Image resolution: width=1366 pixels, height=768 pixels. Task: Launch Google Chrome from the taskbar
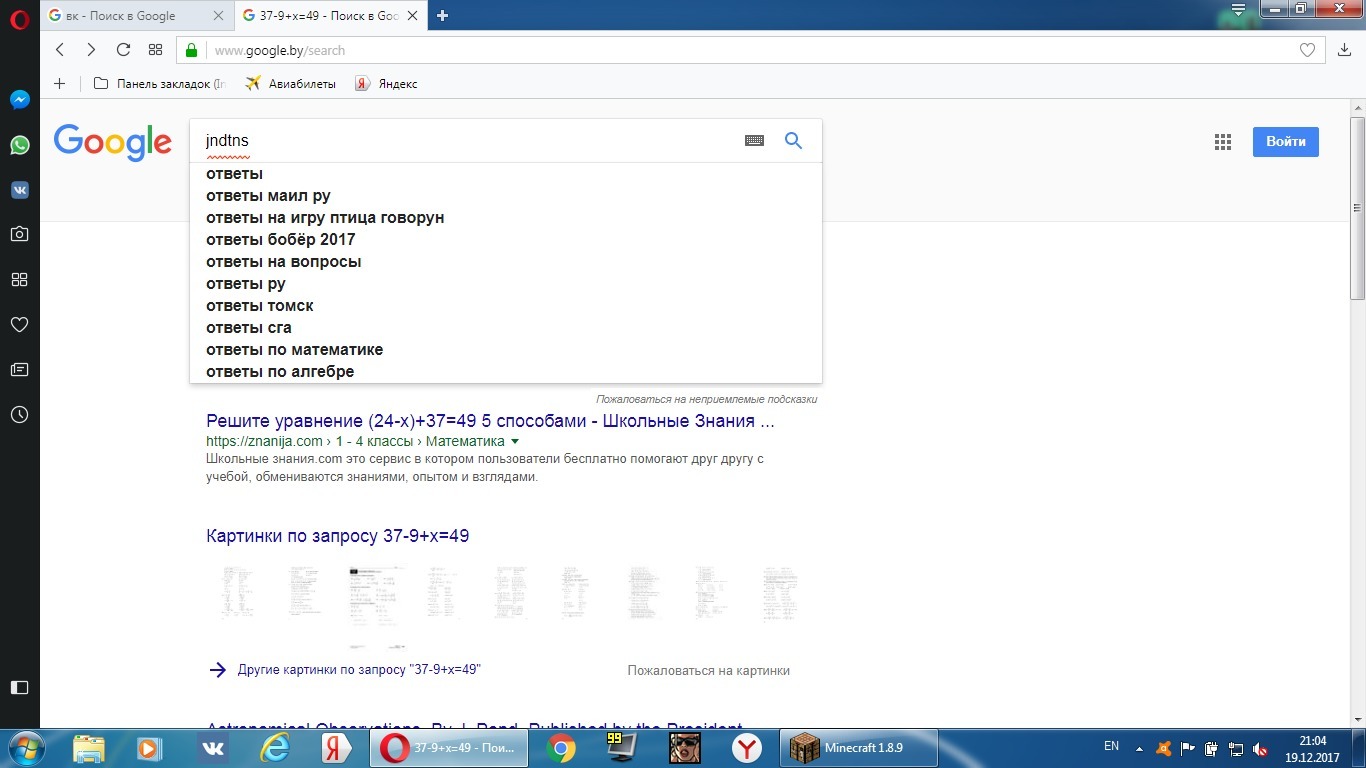point(562,748)
